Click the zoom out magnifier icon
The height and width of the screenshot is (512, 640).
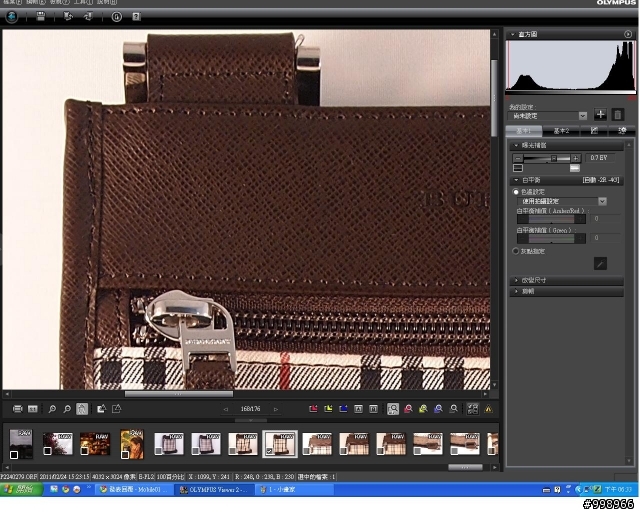(67, 409)
